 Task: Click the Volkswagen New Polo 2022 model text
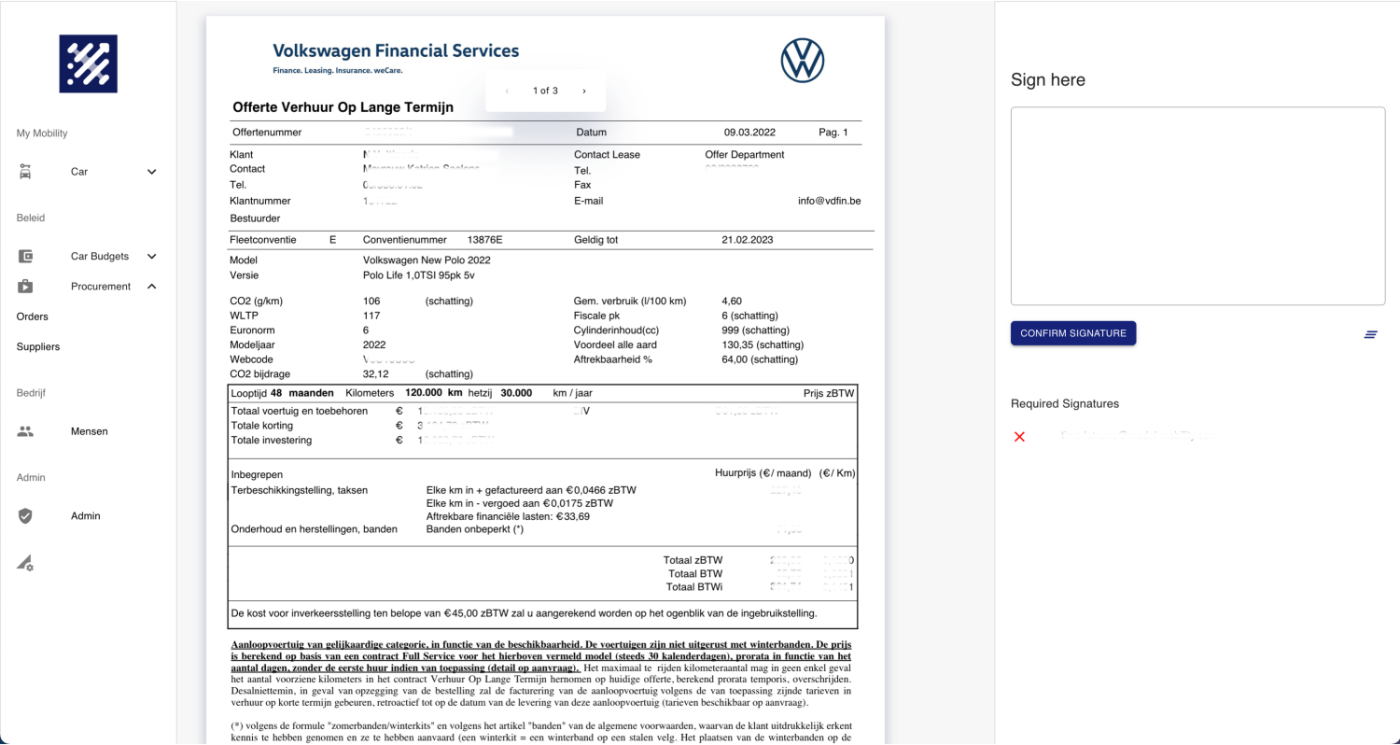427,260
